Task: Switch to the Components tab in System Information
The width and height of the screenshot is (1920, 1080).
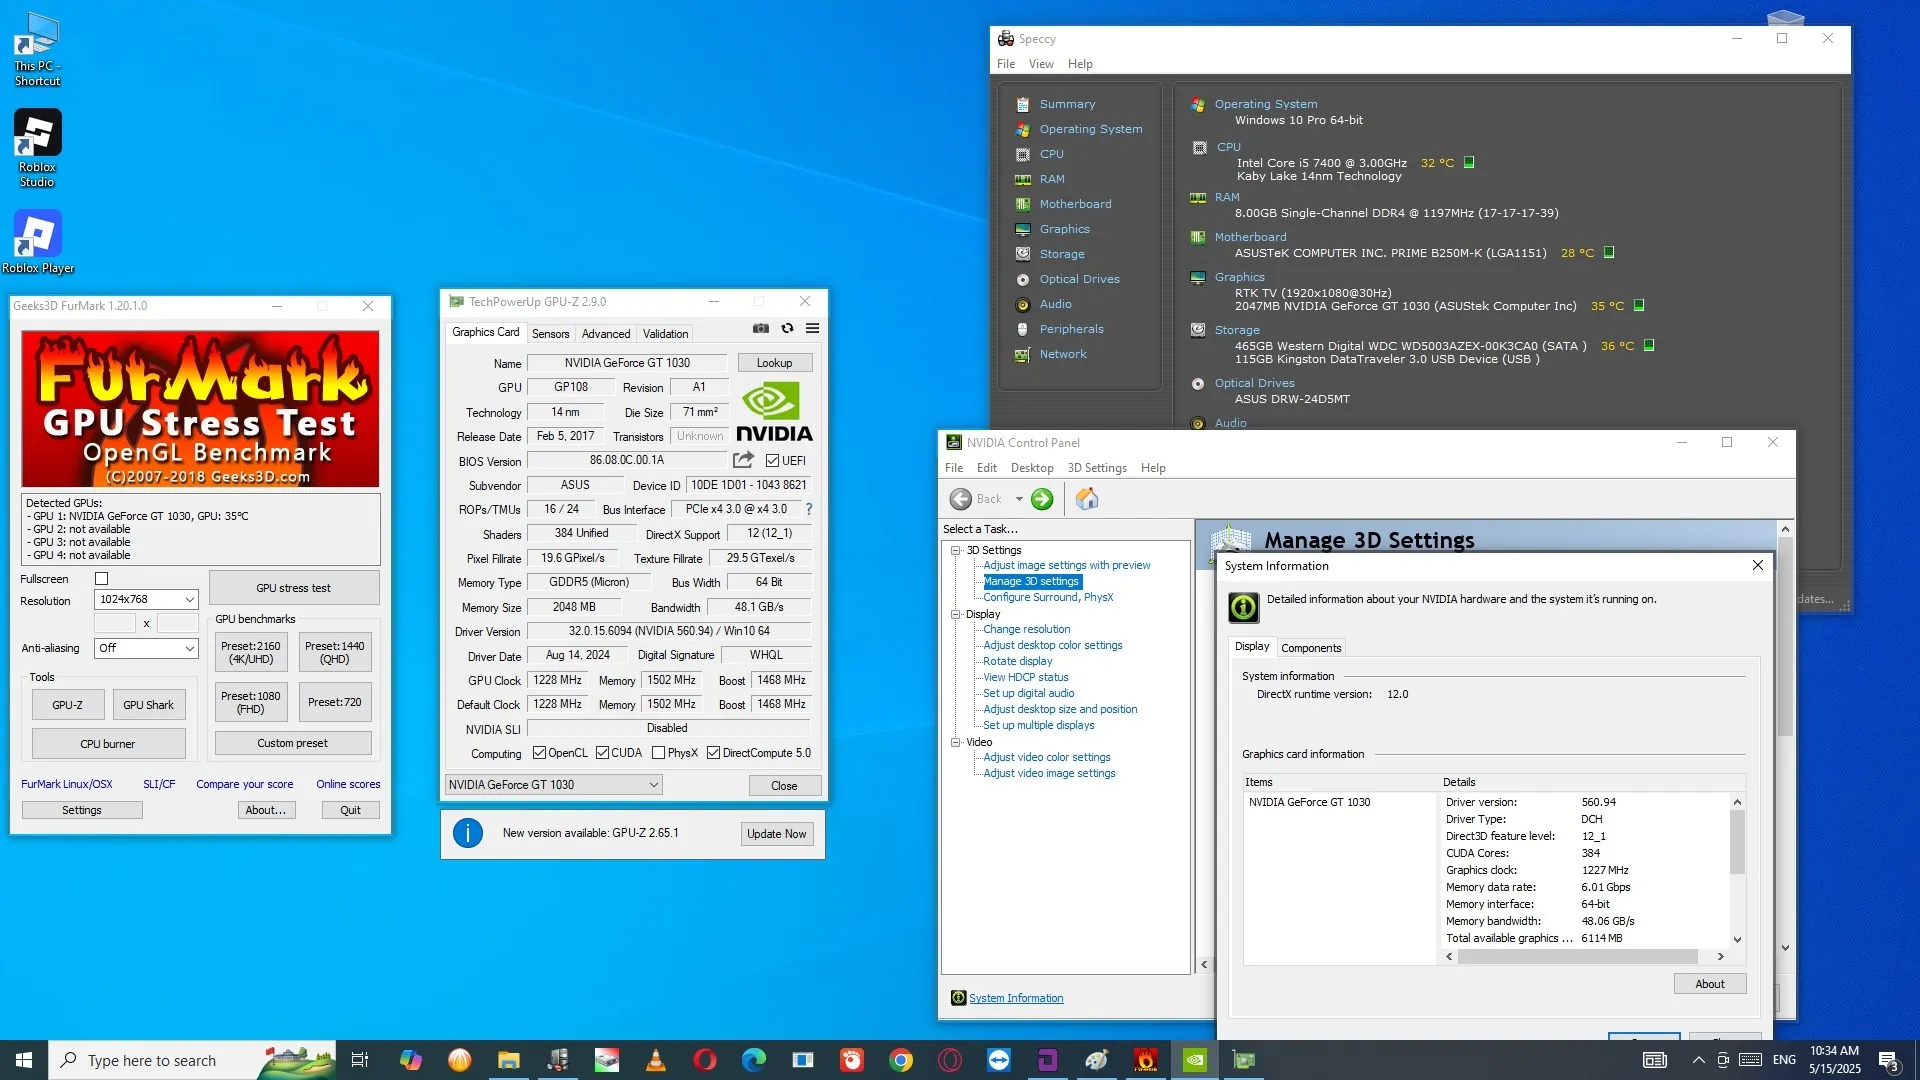Action: pos(1310,648)
